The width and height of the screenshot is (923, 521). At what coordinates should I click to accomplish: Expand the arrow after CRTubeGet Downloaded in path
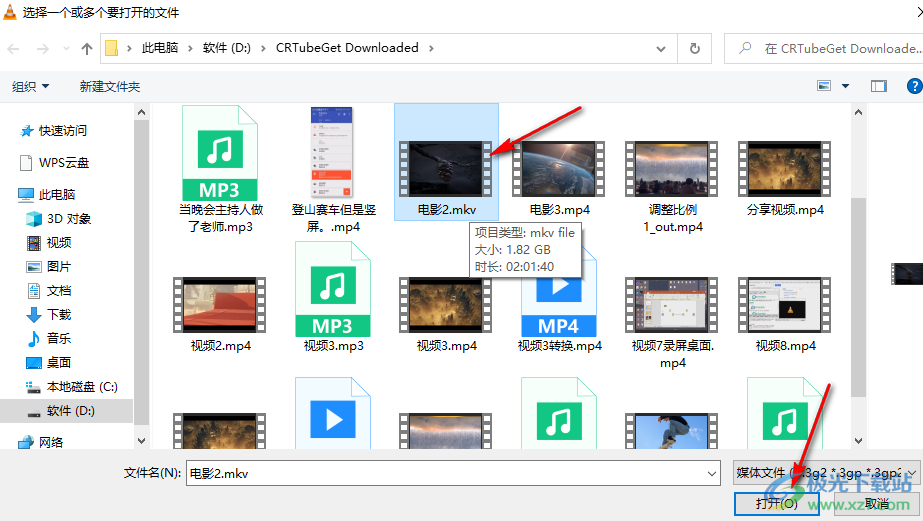pos(431,48)
